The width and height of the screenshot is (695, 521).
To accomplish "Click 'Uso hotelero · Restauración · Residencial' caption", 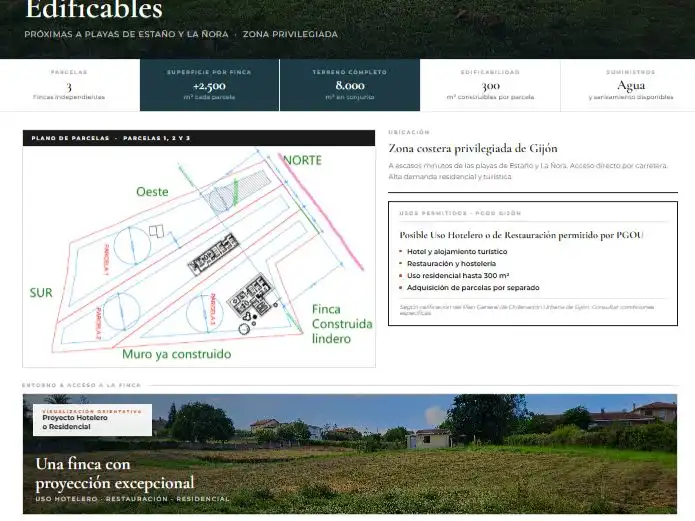I will (x=133, y=499).
